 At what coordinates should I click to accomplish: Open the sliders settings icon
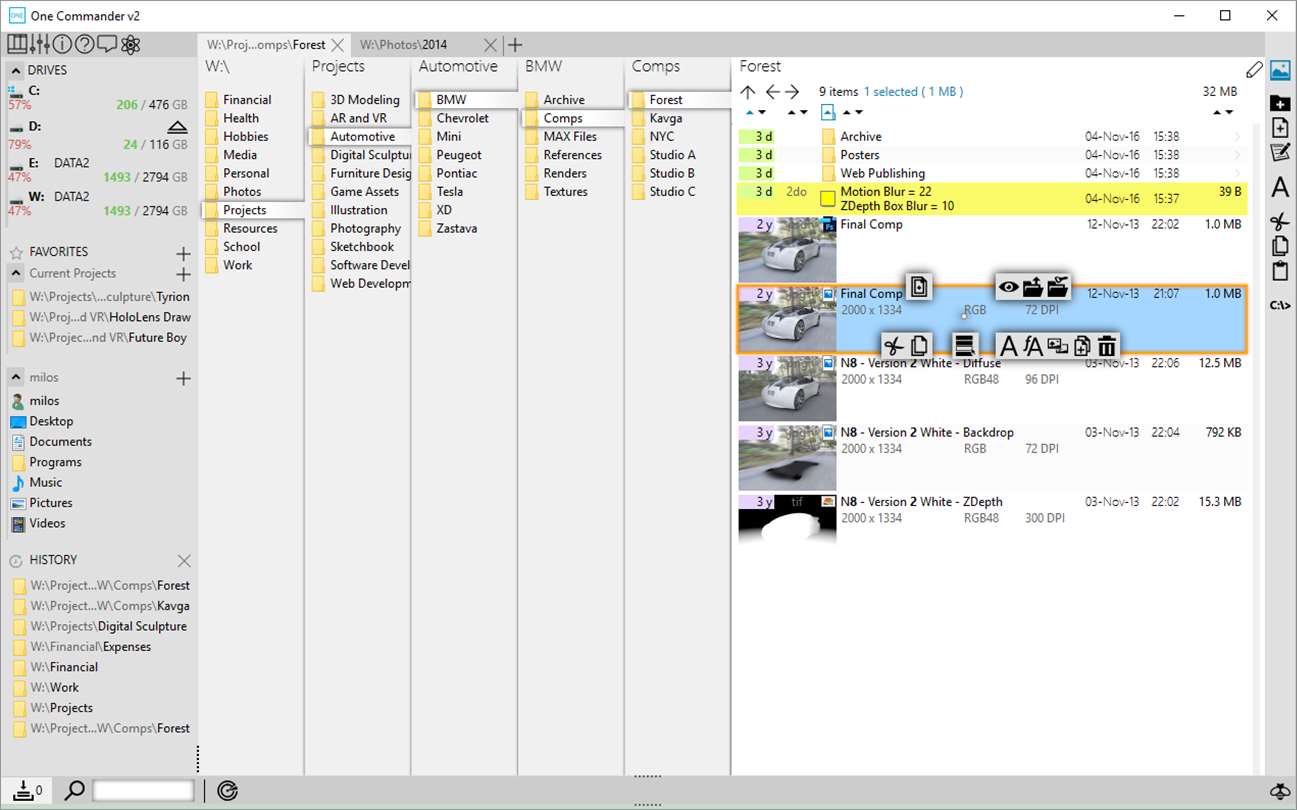[x=40, y=44]
